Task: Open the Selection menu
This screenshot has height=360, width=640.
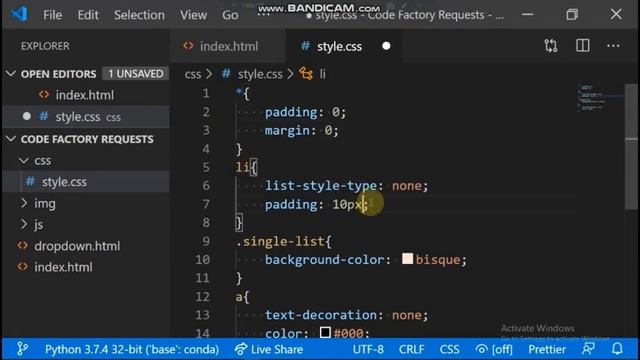Action: 139,15
